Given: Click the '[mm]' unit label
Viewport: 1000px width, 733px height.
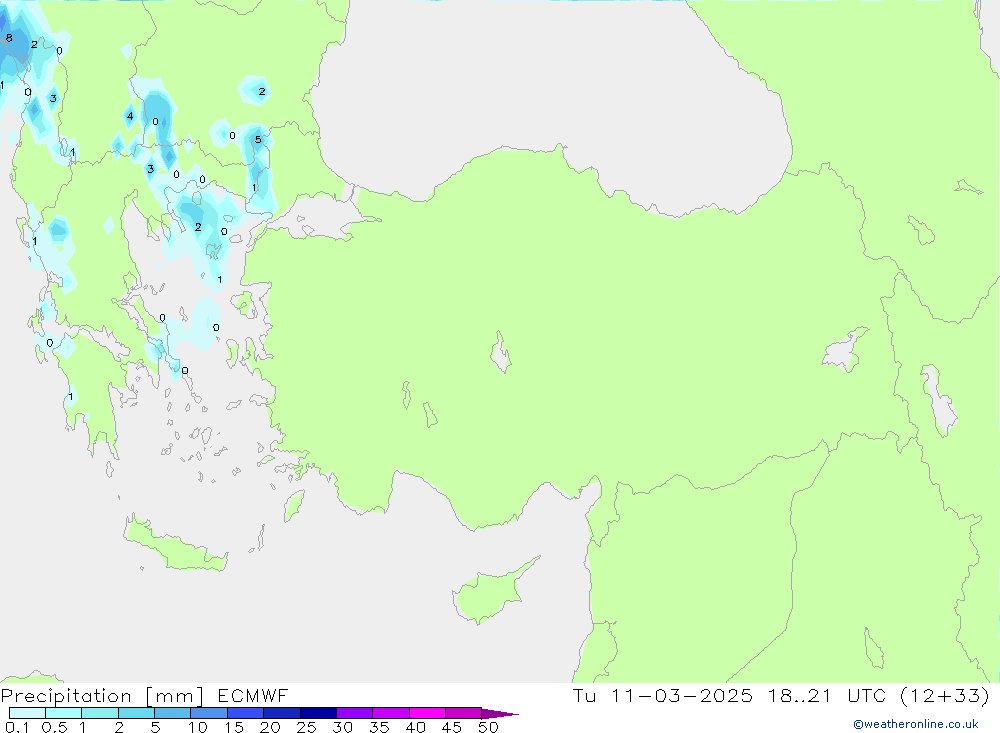Looking at the screenshot, I should (x=174, y=696).
